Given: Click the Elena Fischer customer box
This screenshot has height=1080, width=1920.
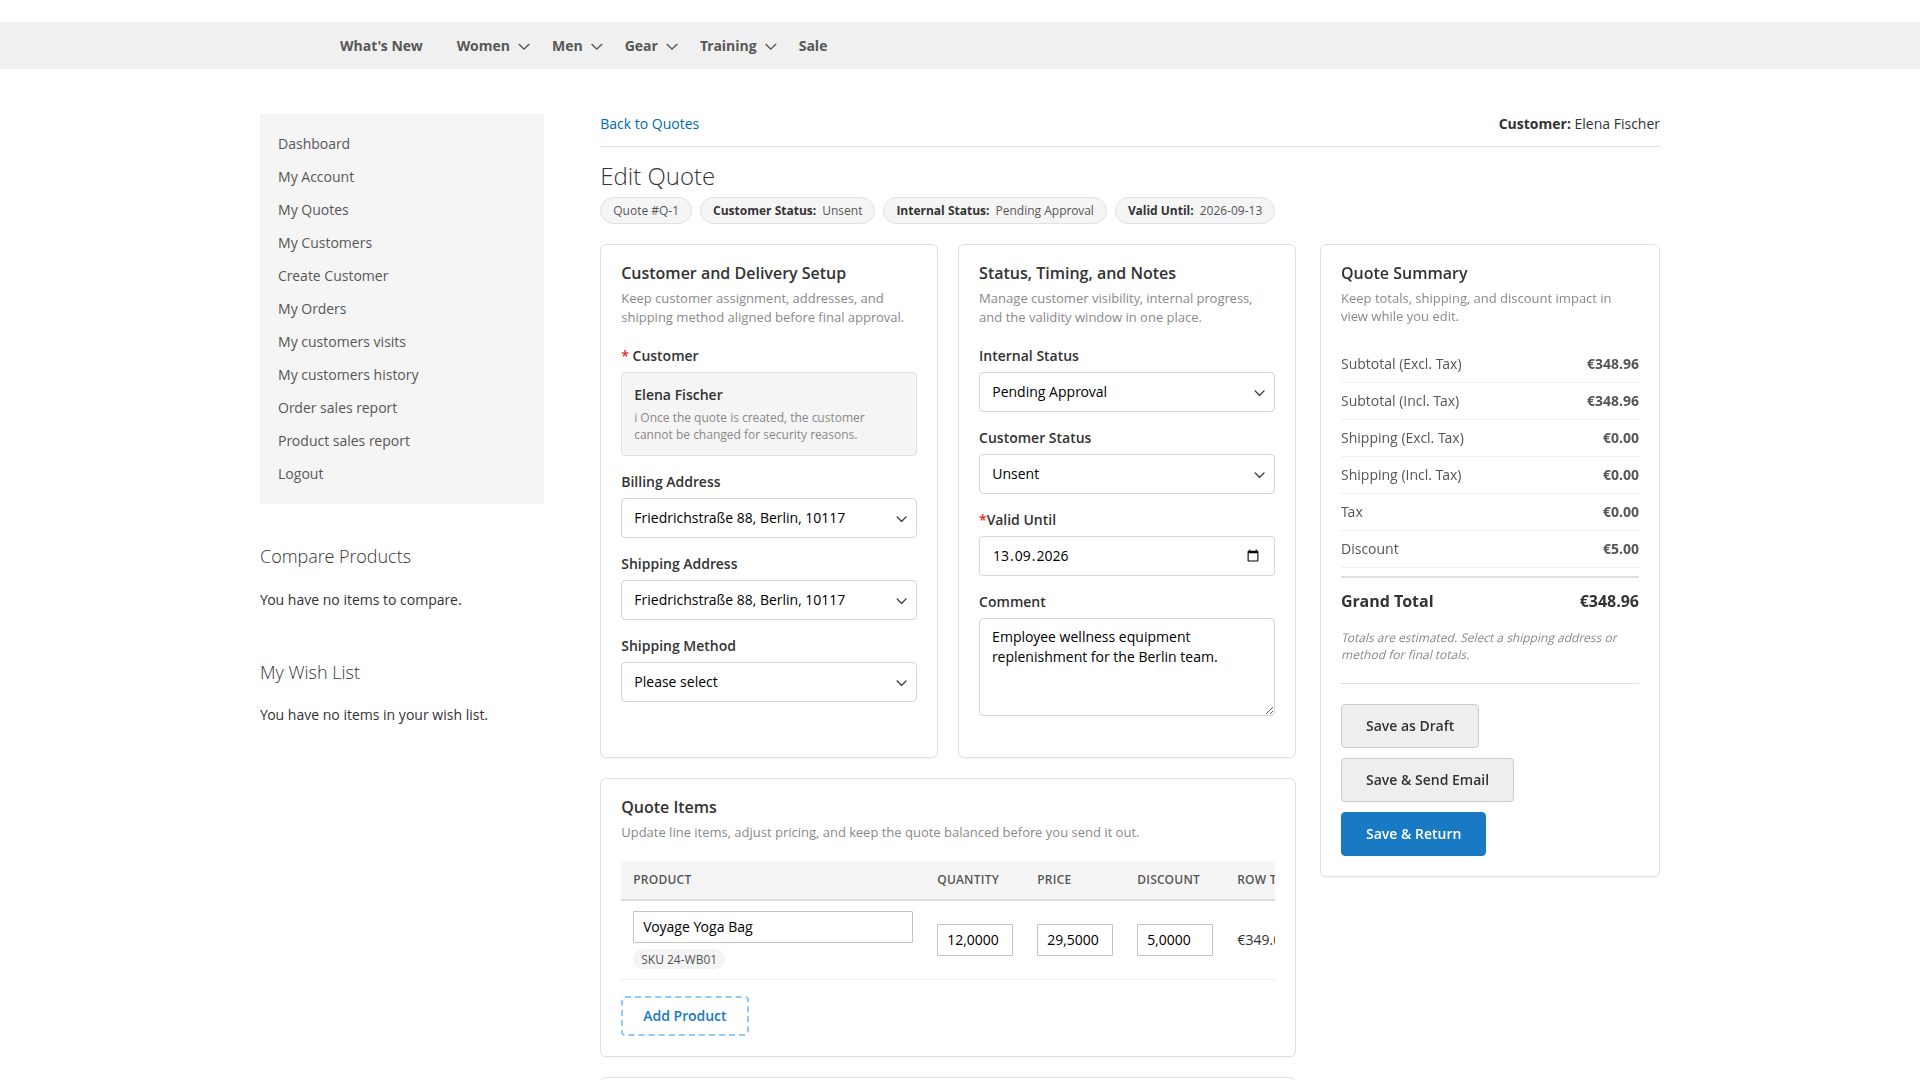Looking at the screenshot, I should (769, 414).
